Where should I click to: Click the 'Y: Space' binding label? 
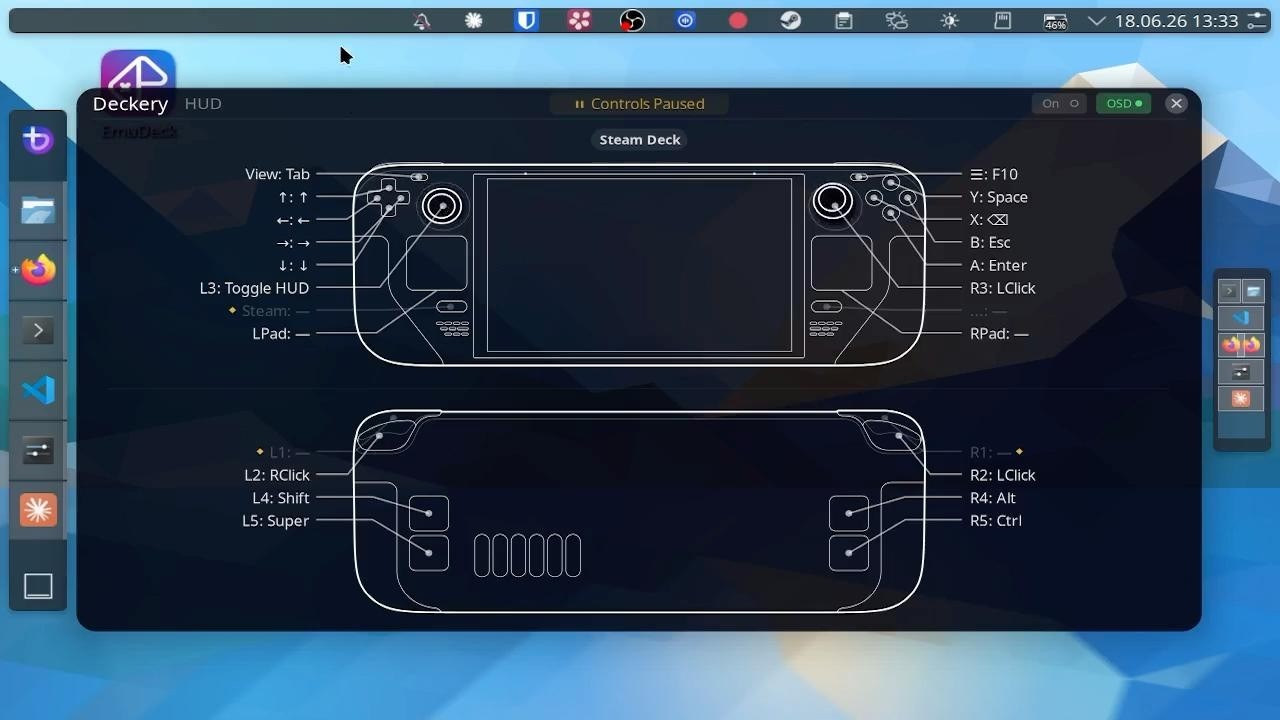[x=999, y=197]
